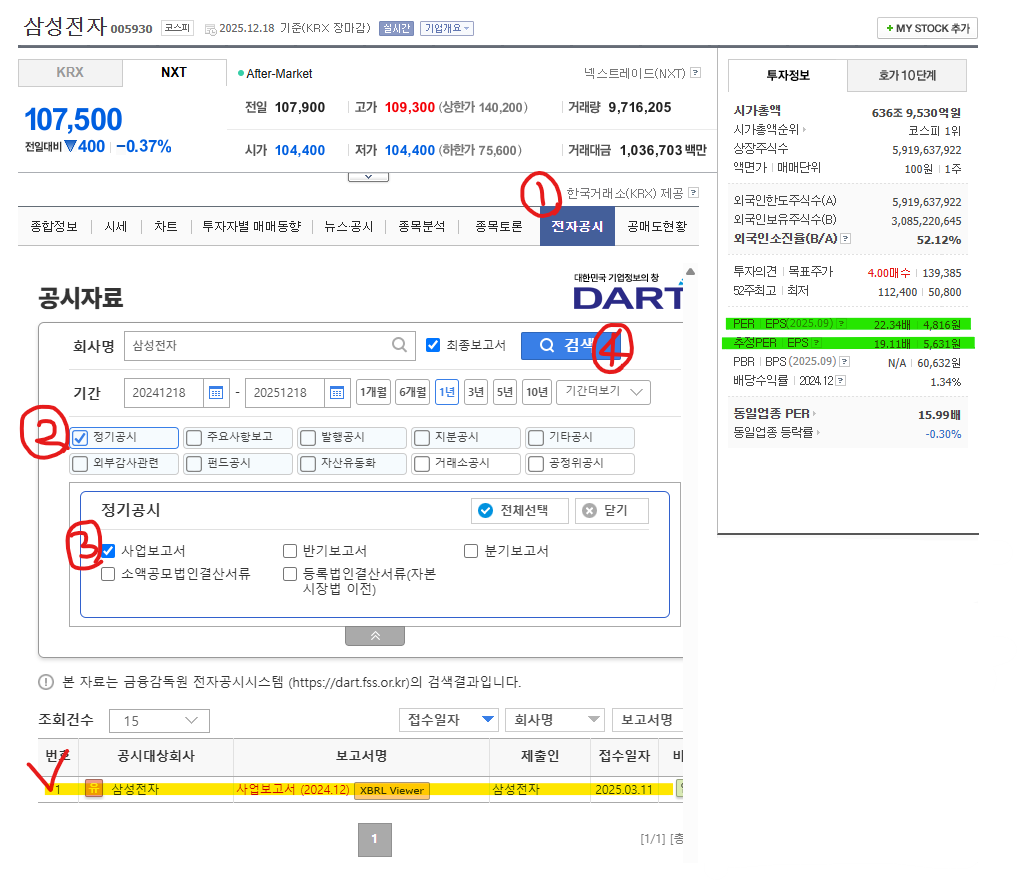
Task: Click the info icon before the DART notice
Action: point(46,682)
